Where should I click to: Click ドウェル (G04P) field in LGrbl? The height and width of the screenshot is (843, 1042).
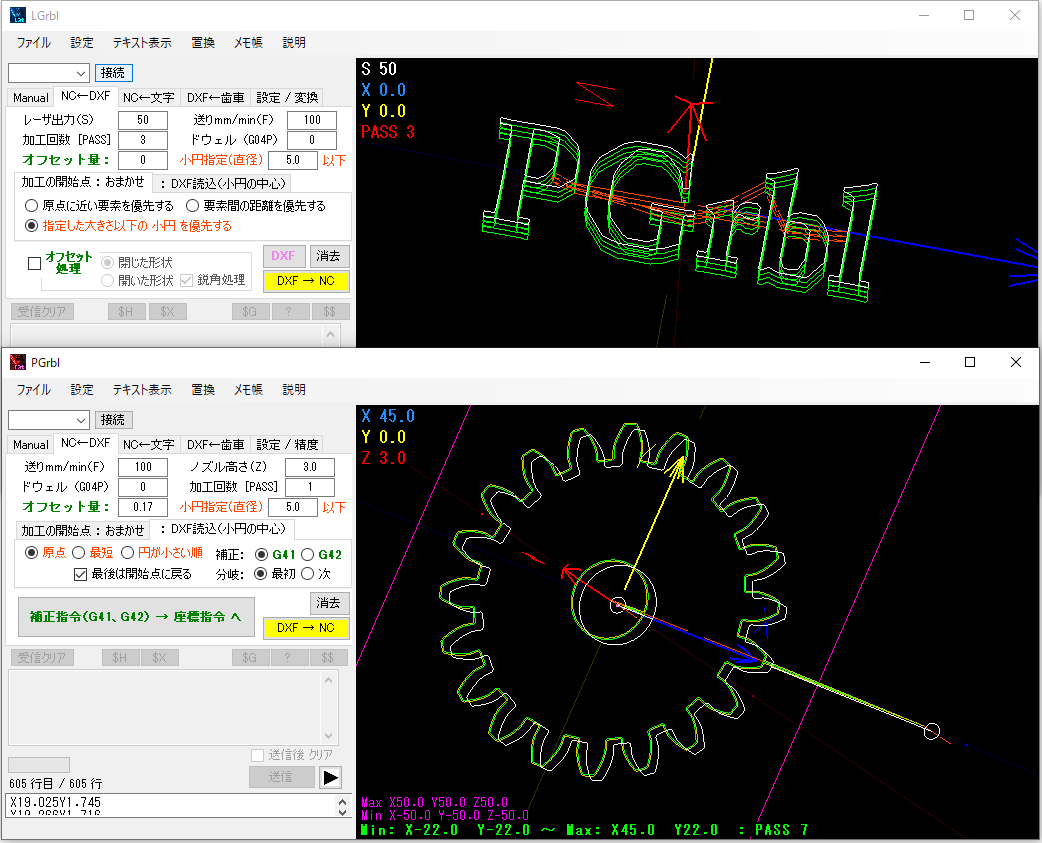[x=312, y=140]
